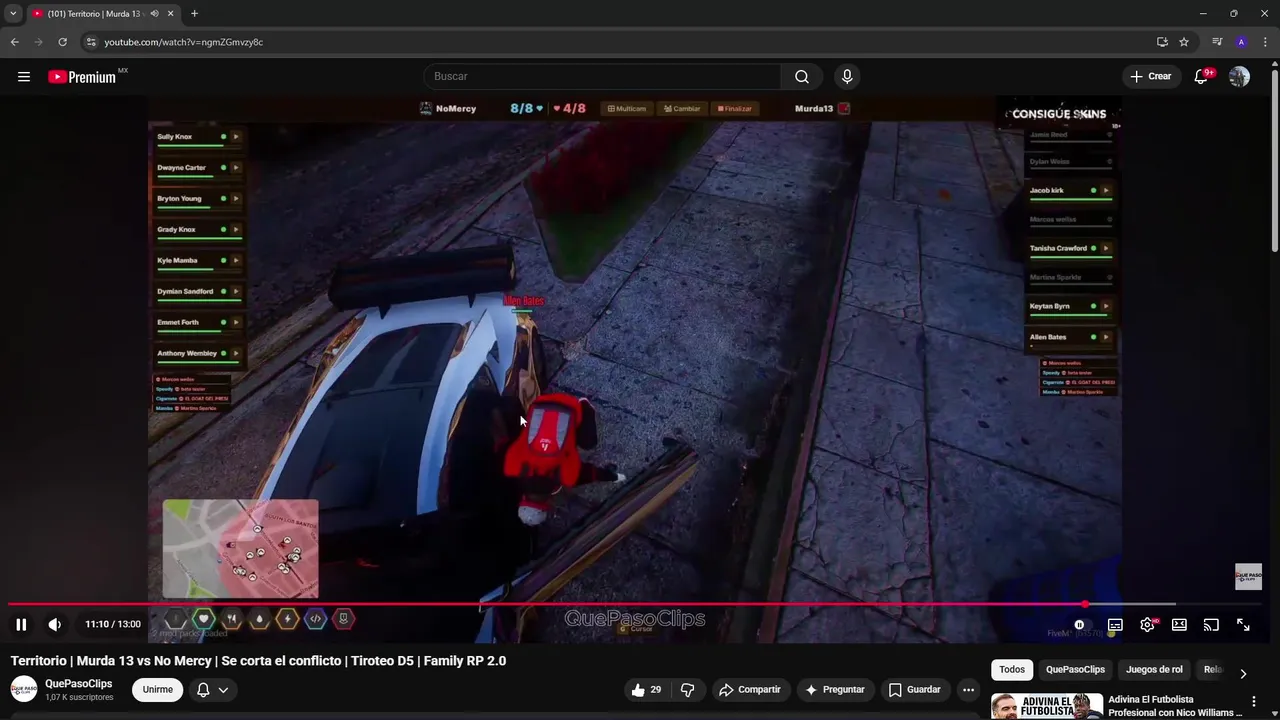The height and width of the screenshot is (720, 1280).
Task: Click the 11:10 / 13:00 time display
Action: tap(113, 624)
